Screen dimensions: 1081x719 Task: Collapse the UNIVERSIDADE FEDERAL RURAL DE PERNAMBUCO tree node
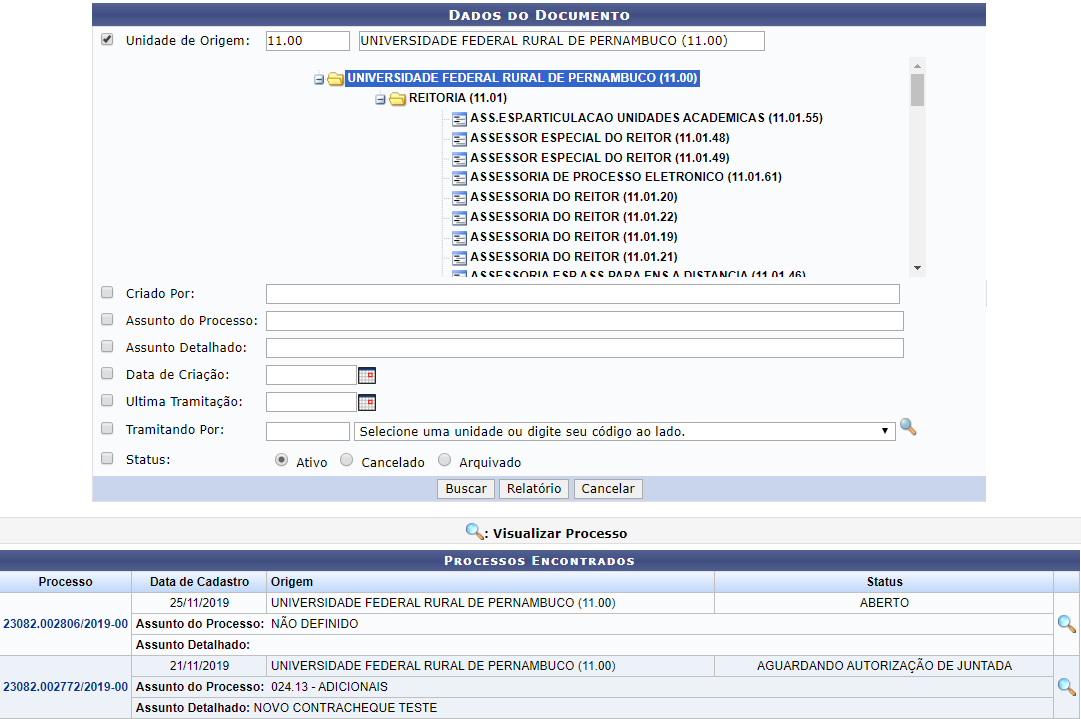(x=319, y=79)
